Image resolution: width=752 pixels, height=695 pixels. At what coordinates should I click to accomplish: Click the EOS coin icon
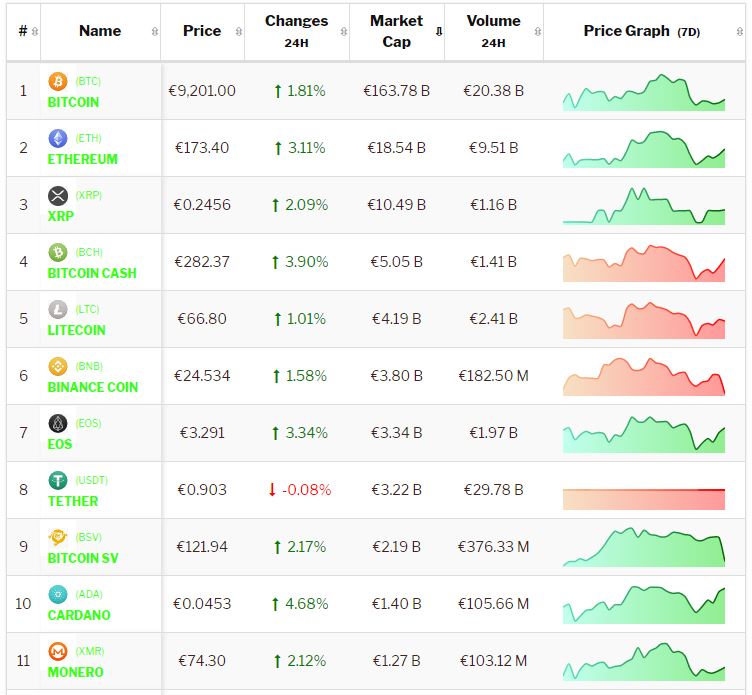pos(58,423)
